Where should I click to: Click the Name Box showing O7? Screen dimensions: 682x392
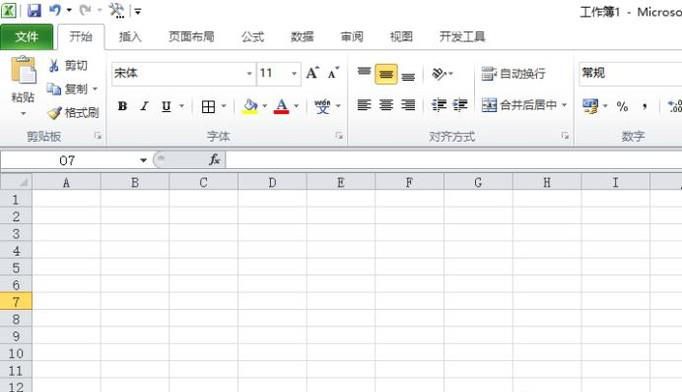pyautogui.click(x=67, y=161)
